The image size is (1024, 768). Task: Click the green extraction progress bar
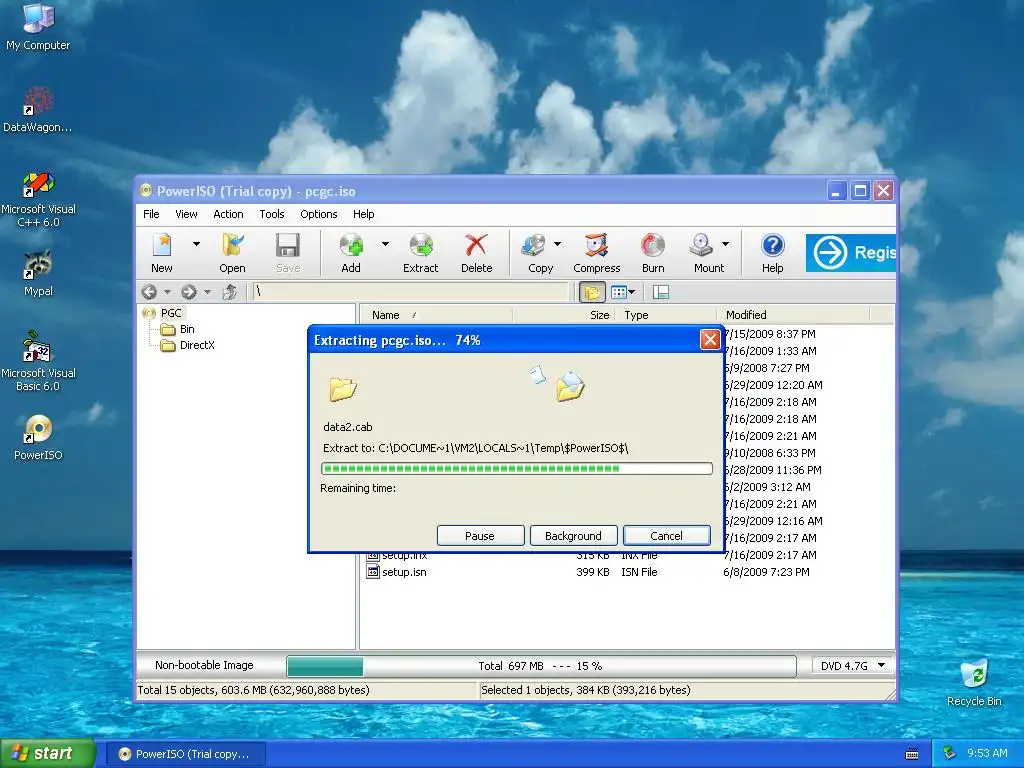(517, 468)
